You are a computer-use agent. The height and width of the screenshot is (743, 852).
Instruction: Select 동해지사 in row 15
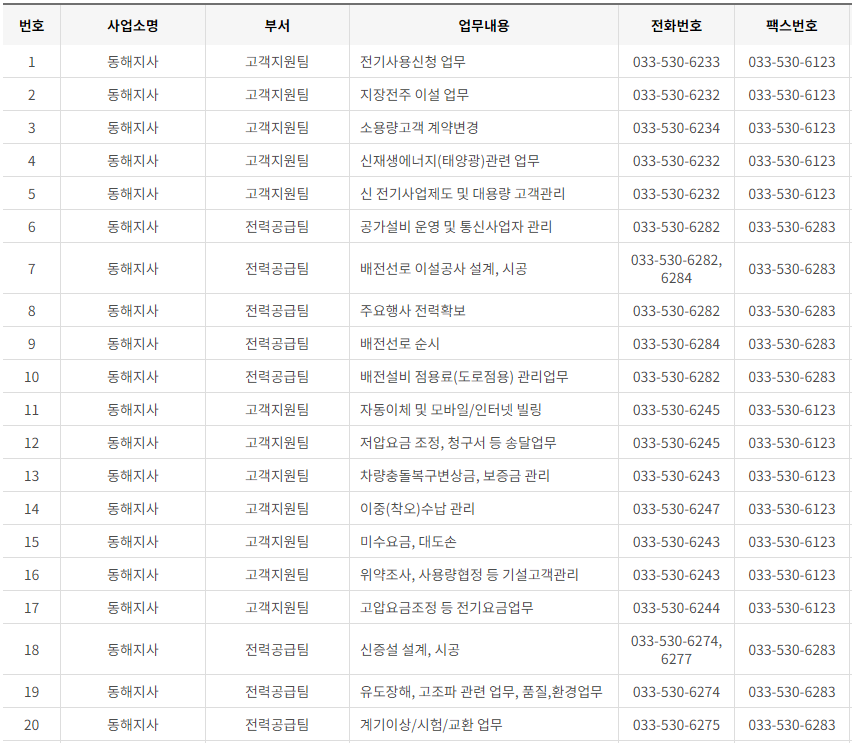tap(131, 541)
